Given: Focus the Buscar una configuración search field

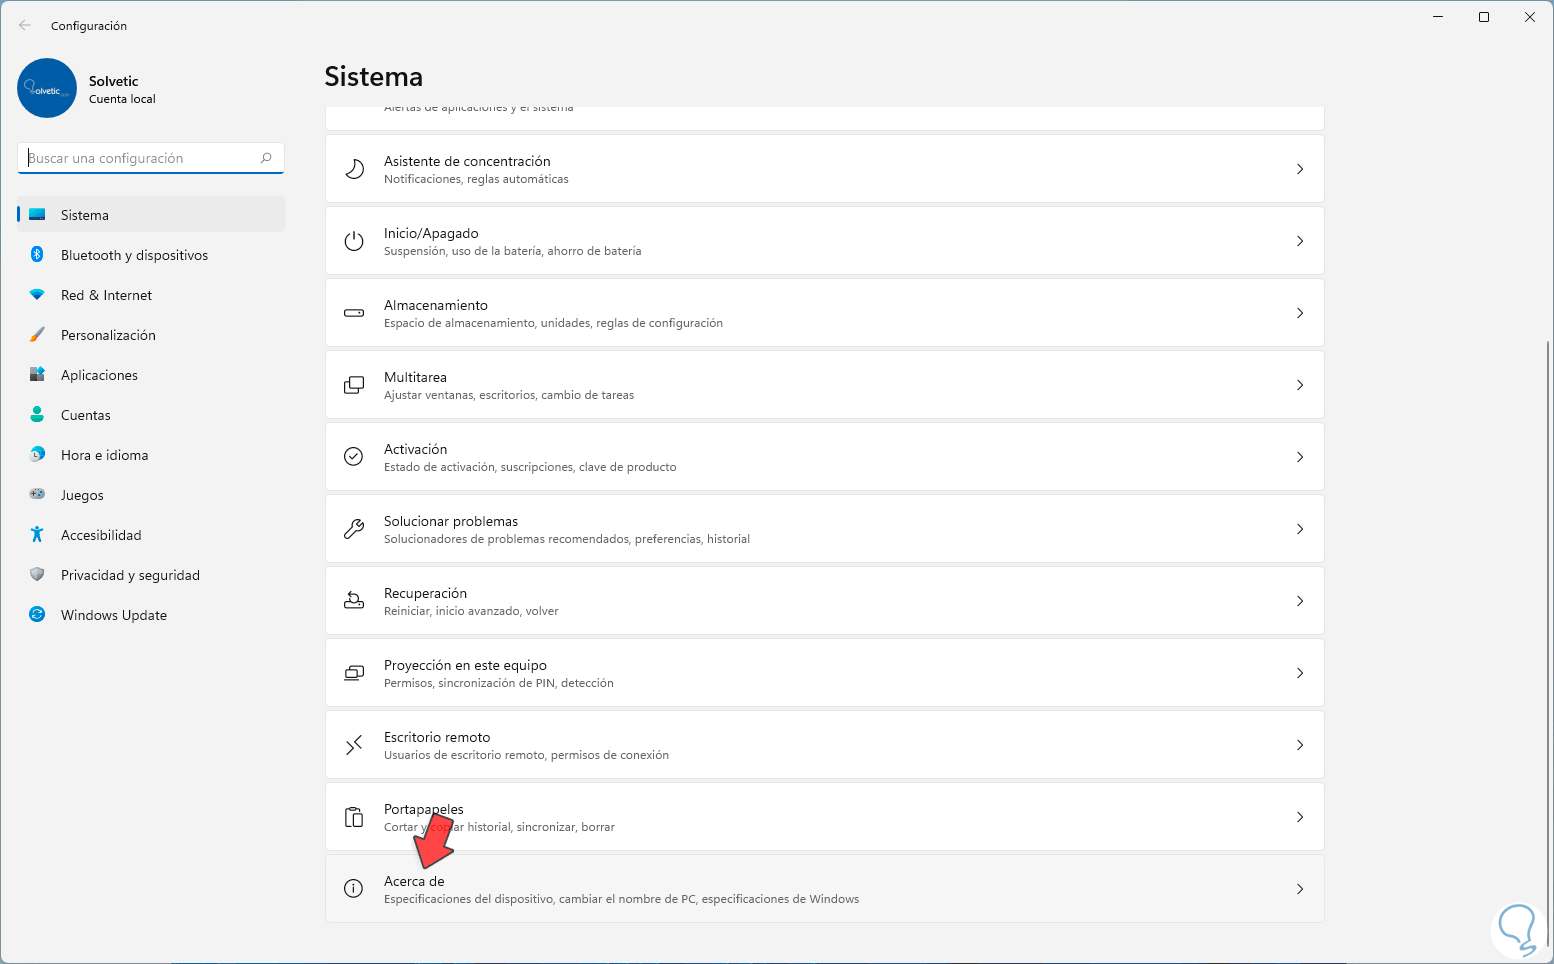Looking at the screenshot, I should [140, 158].
